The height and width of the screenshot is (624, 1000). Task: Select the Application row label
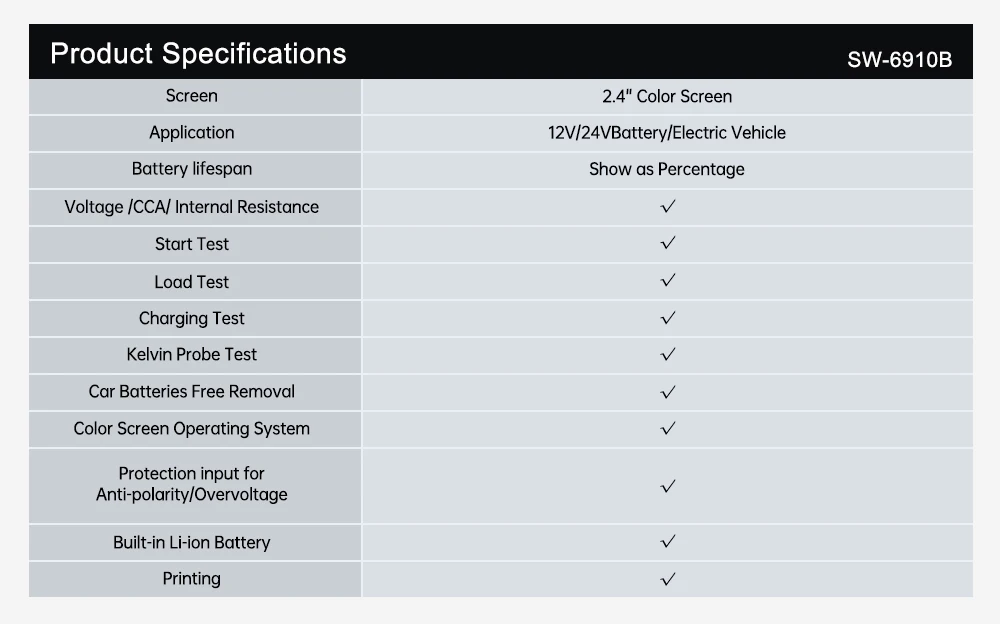191,133
